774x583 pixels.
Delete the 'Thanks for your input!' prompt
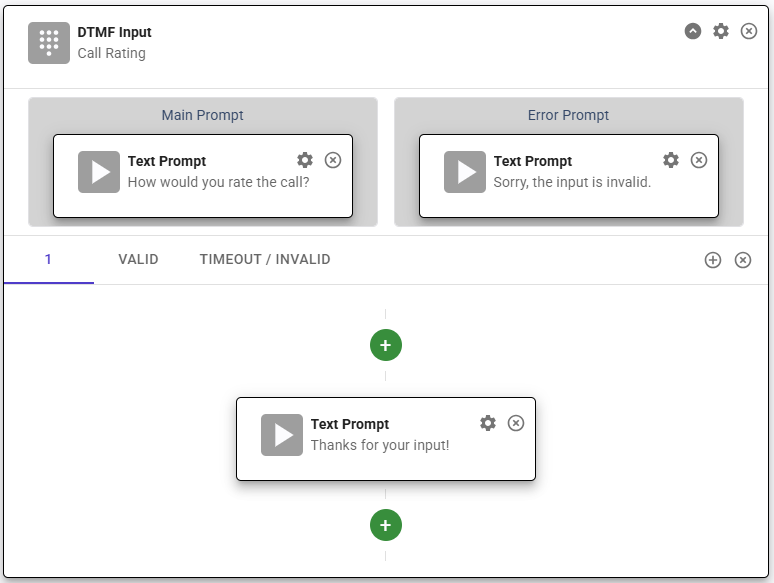(x=516, y=423)
